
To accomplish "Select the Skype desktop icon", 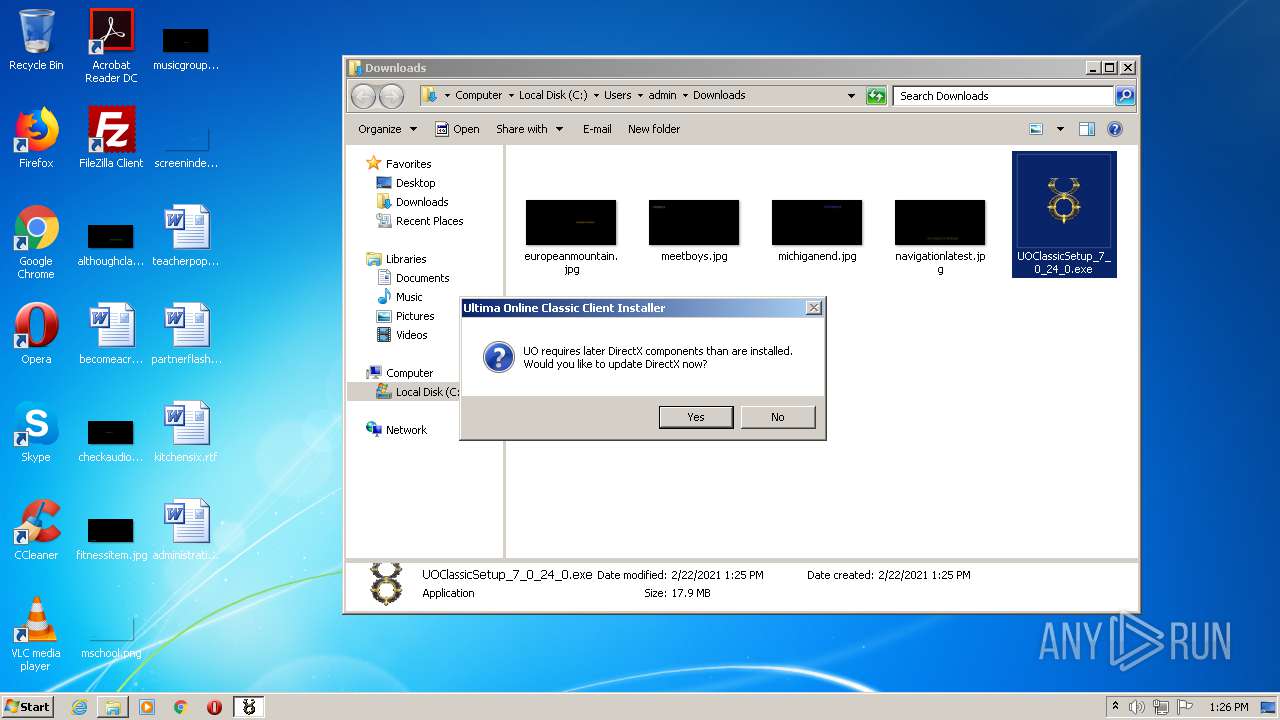I will coord(36,432).
